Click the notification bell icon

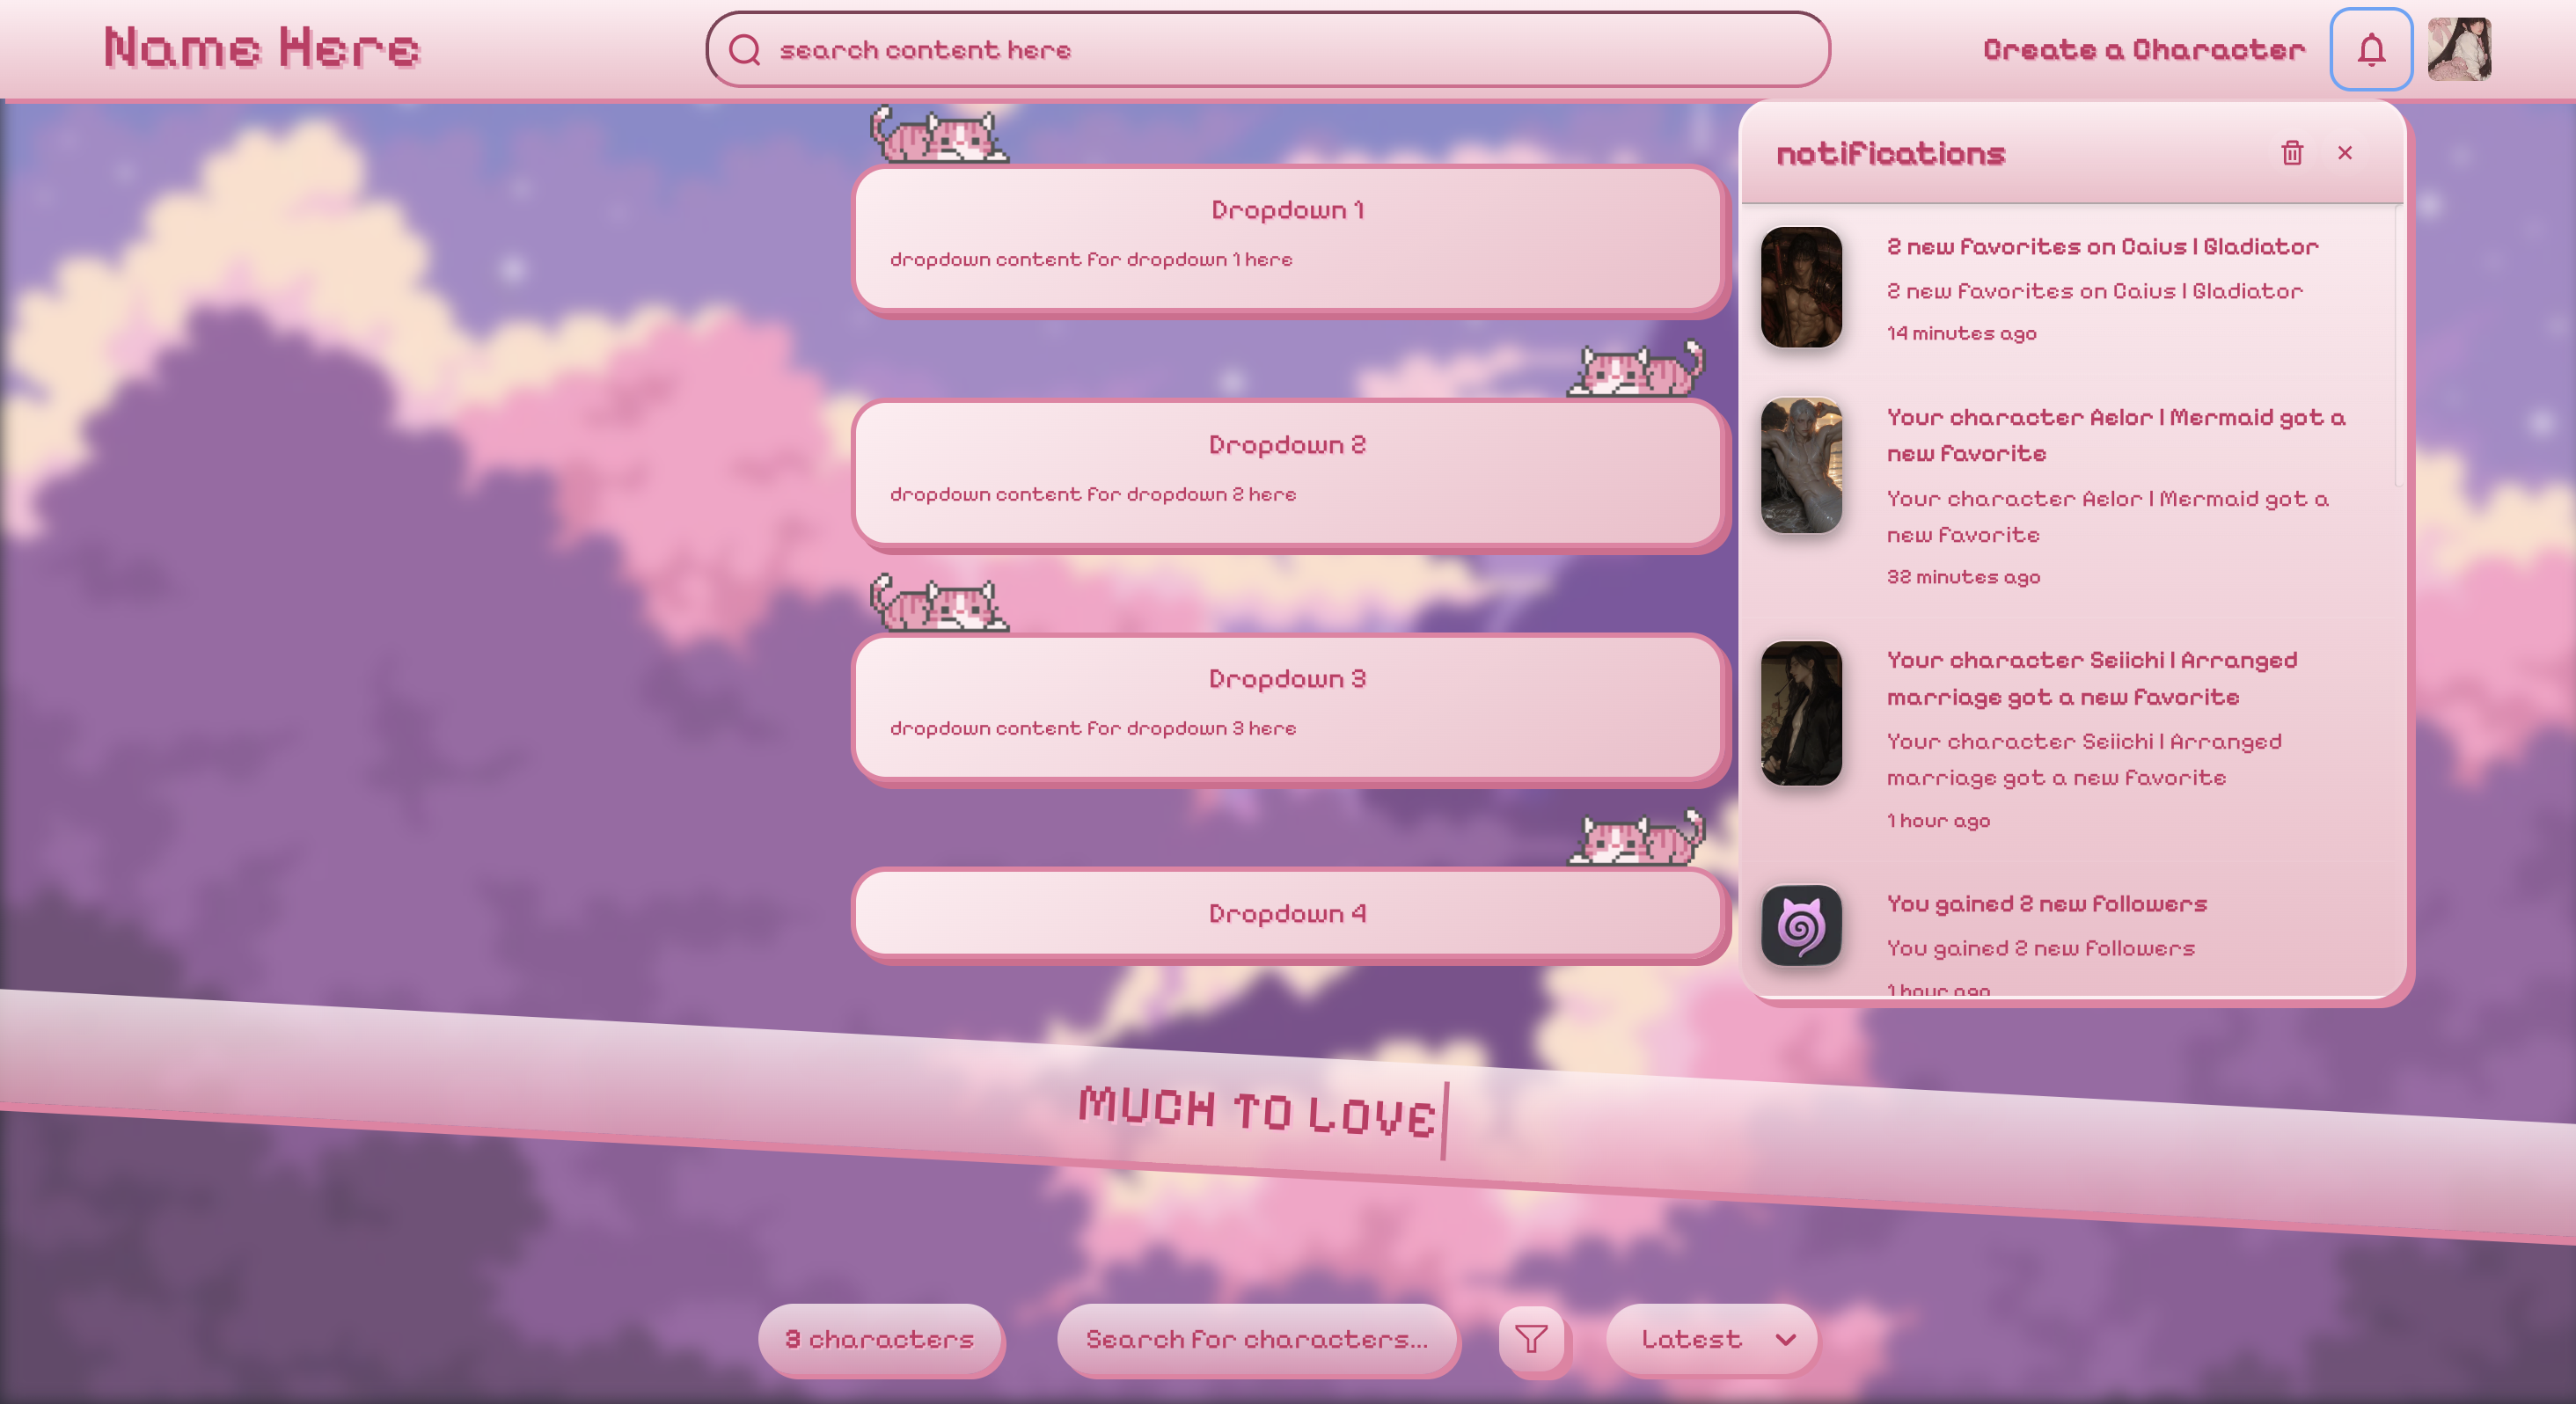point(2371,49)
